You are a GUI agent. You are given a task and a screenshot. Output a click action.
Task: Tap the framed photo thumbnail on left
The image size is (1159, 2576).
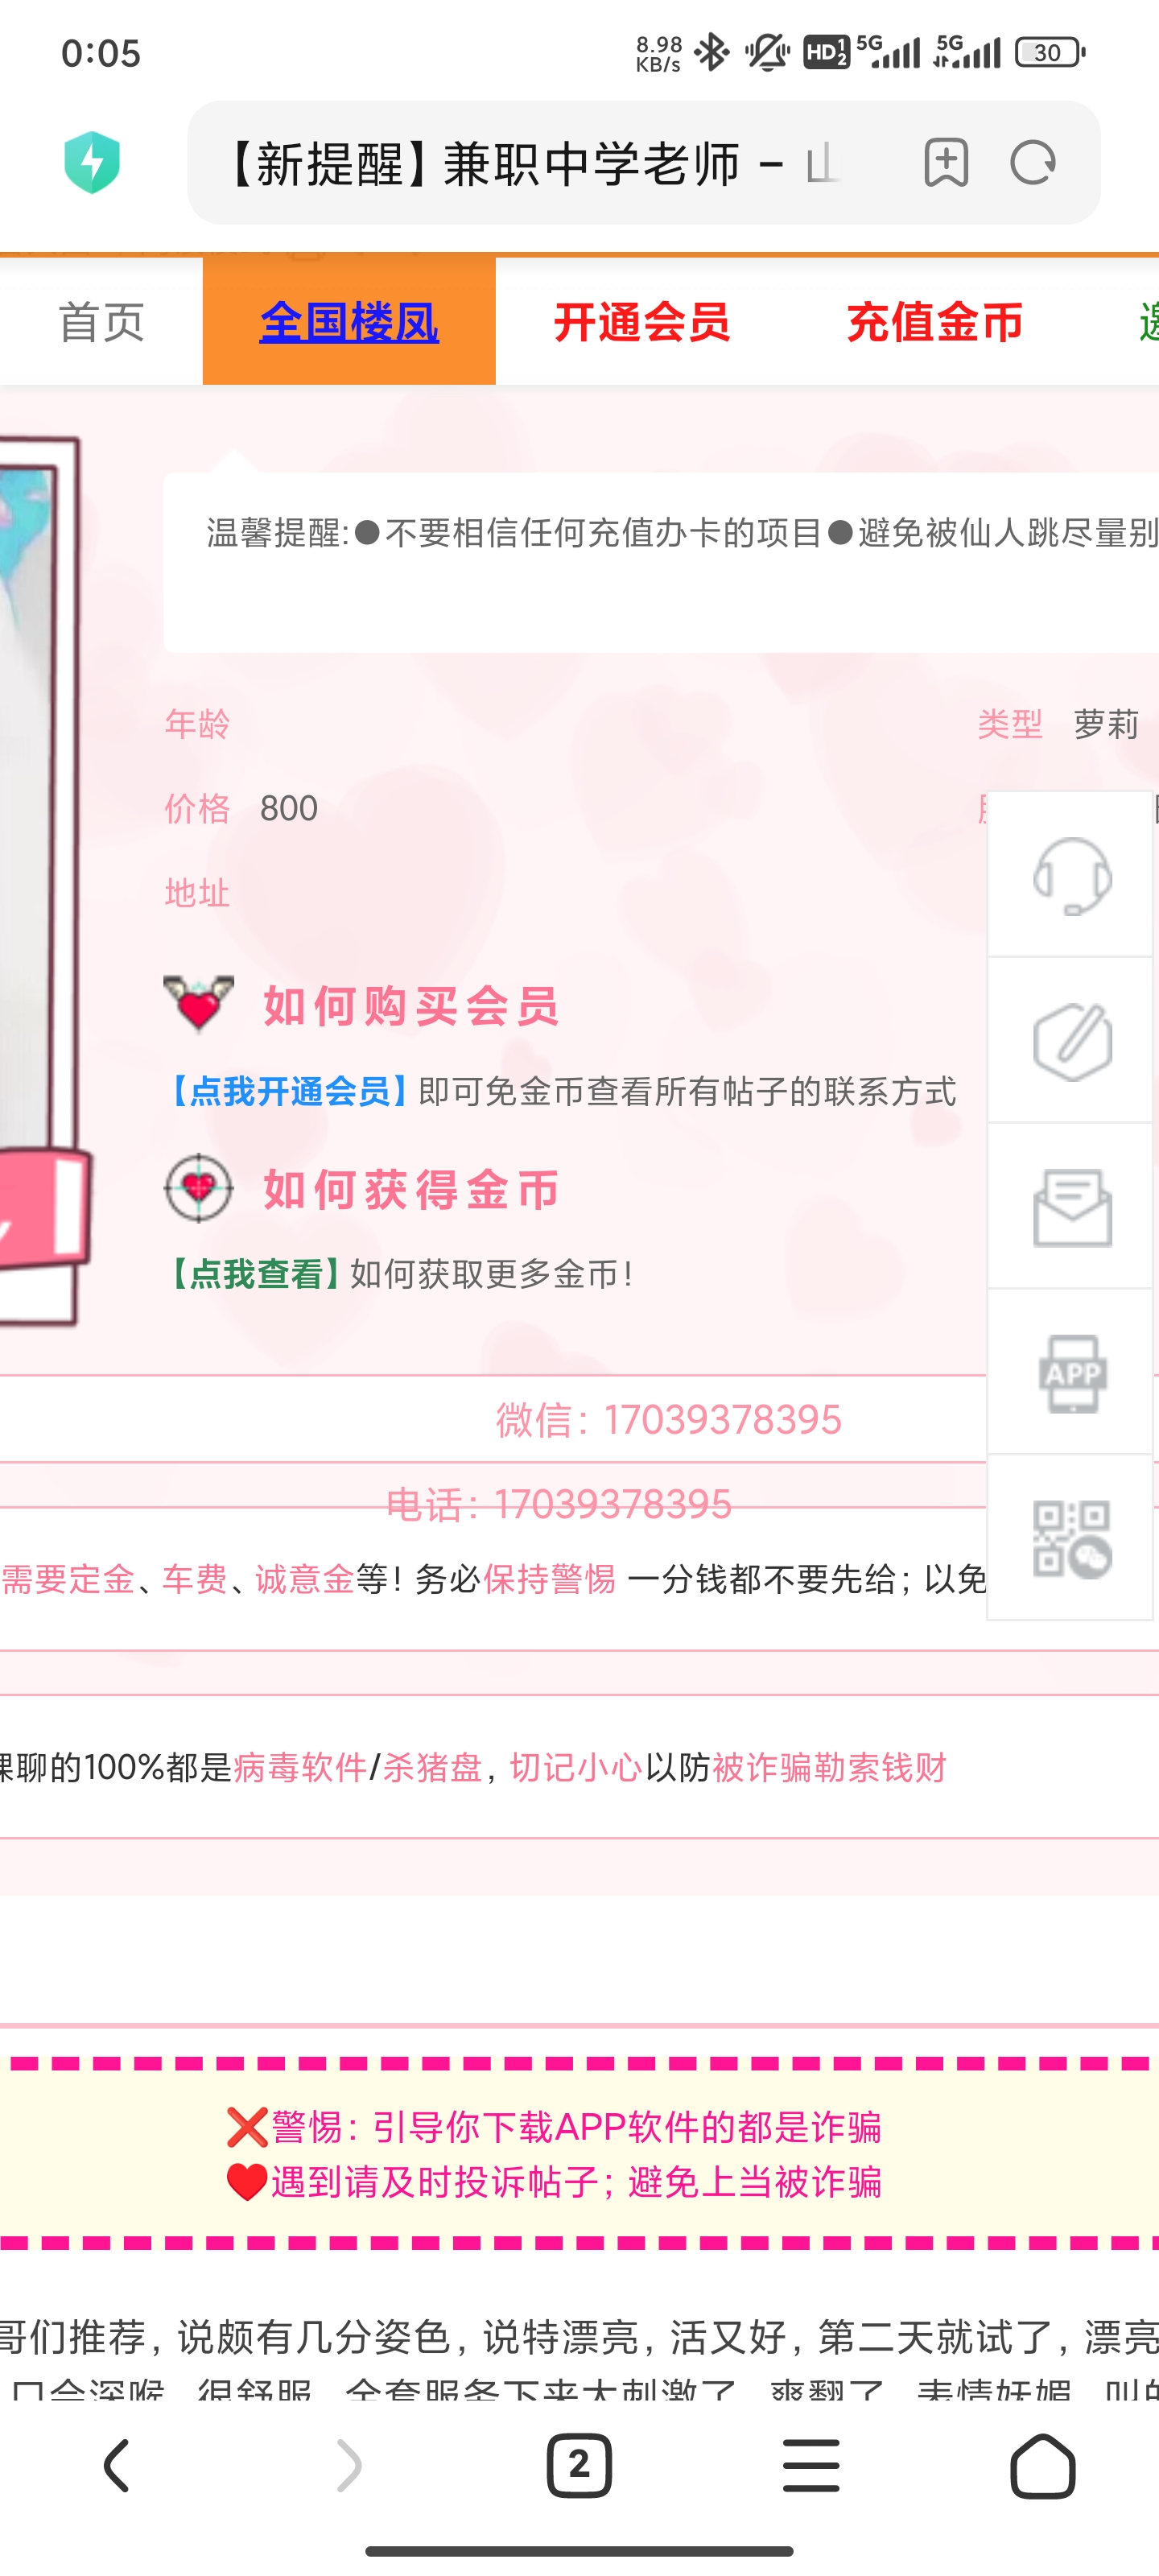pos(40,880)
